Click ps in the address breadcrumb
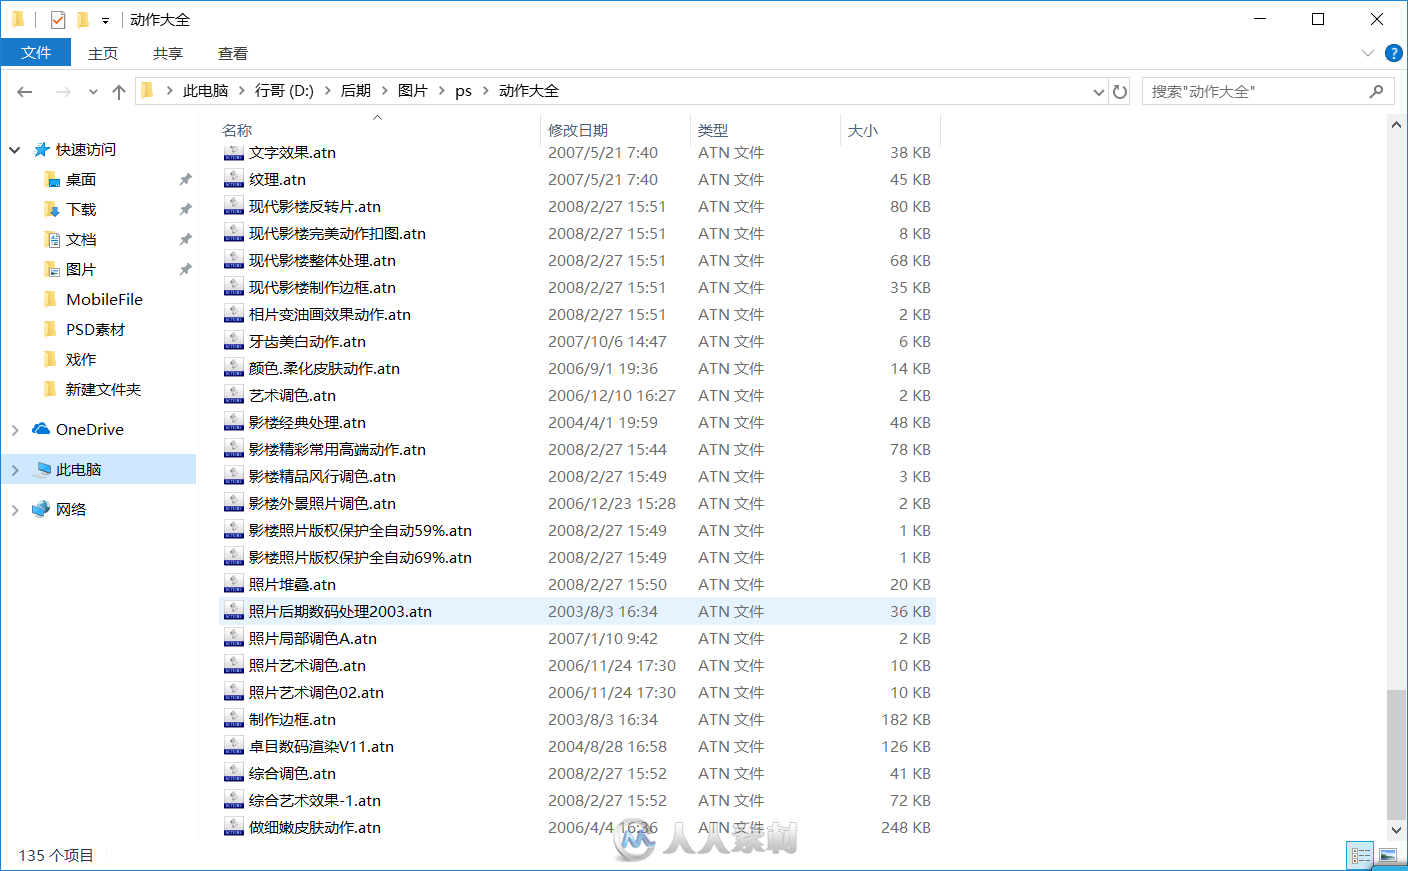The image size is (1408, 871). coord(464,91)
